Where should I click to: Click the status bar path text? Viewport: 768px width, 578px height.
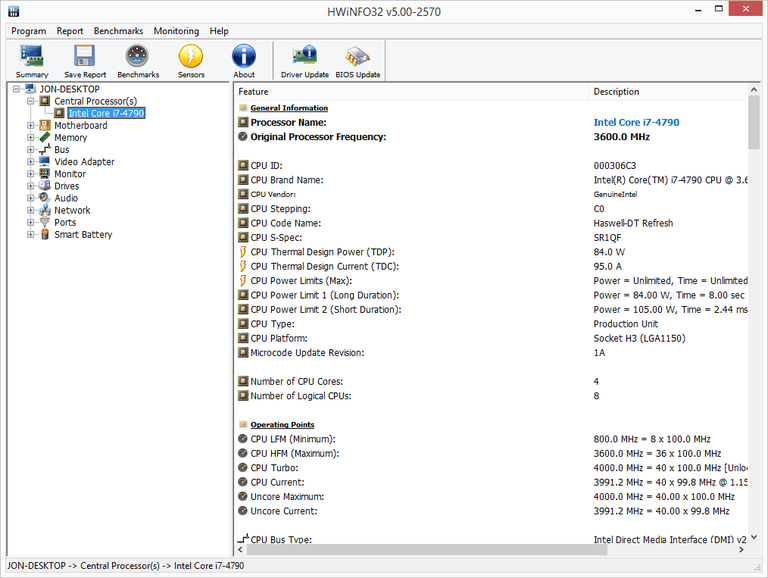click(x=126, y=566)
